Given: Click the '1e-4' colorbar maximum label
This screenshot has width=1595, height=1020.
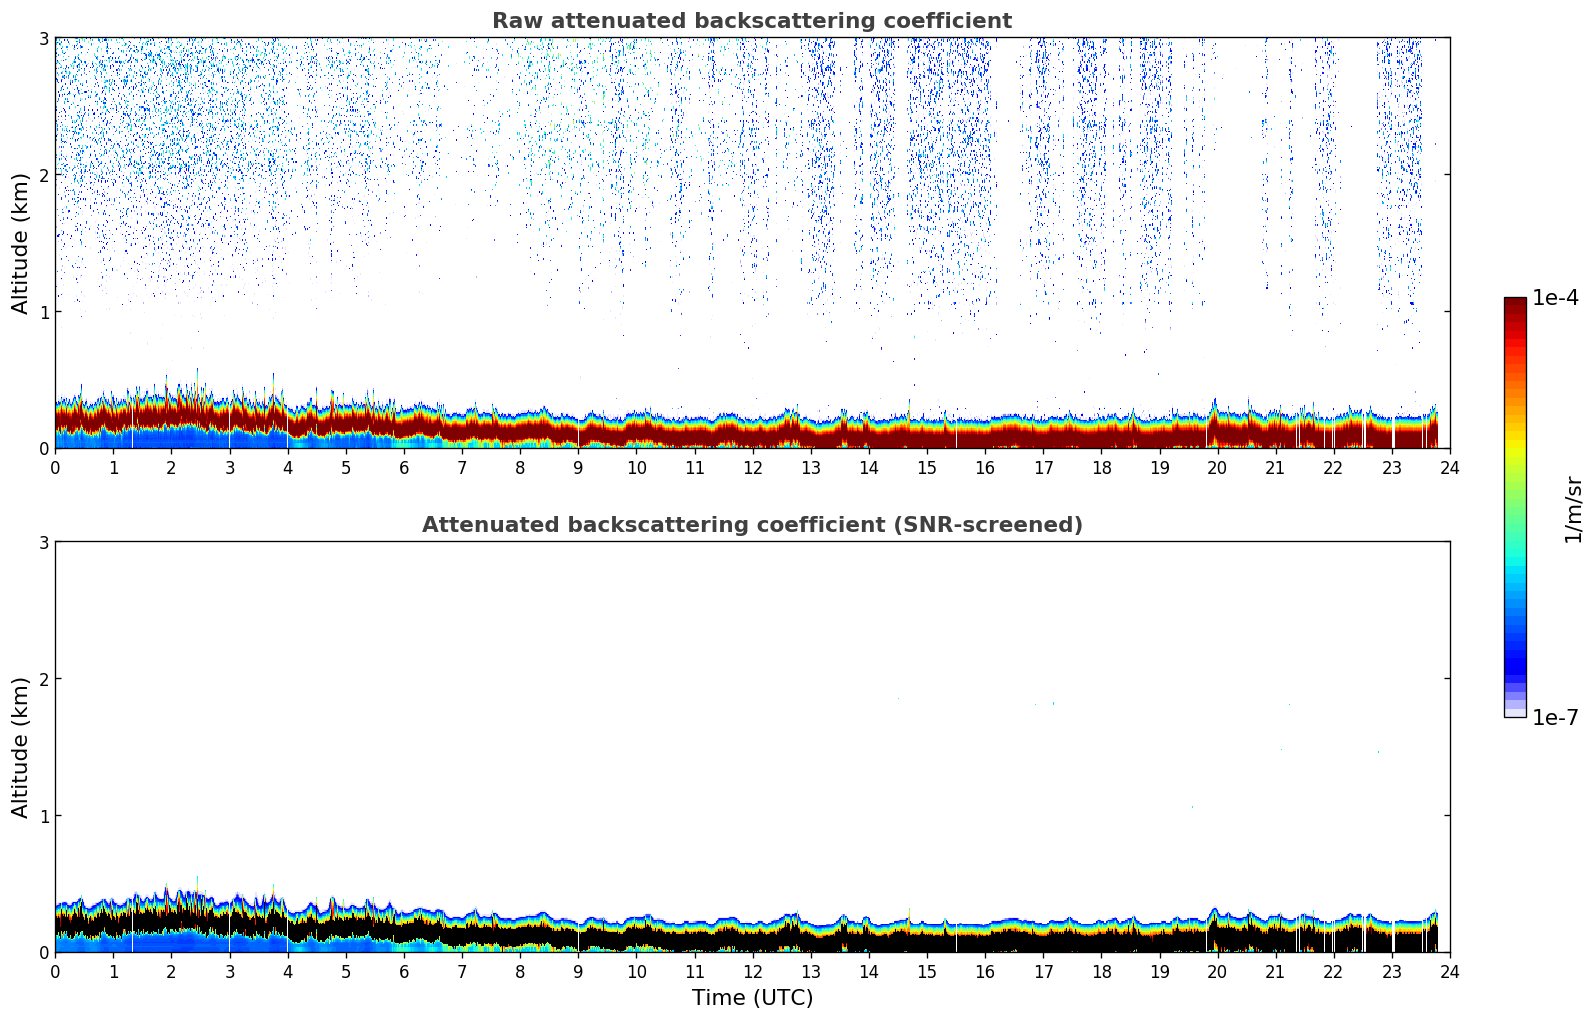Looking at the screenshot, I should click(1555, 298).
